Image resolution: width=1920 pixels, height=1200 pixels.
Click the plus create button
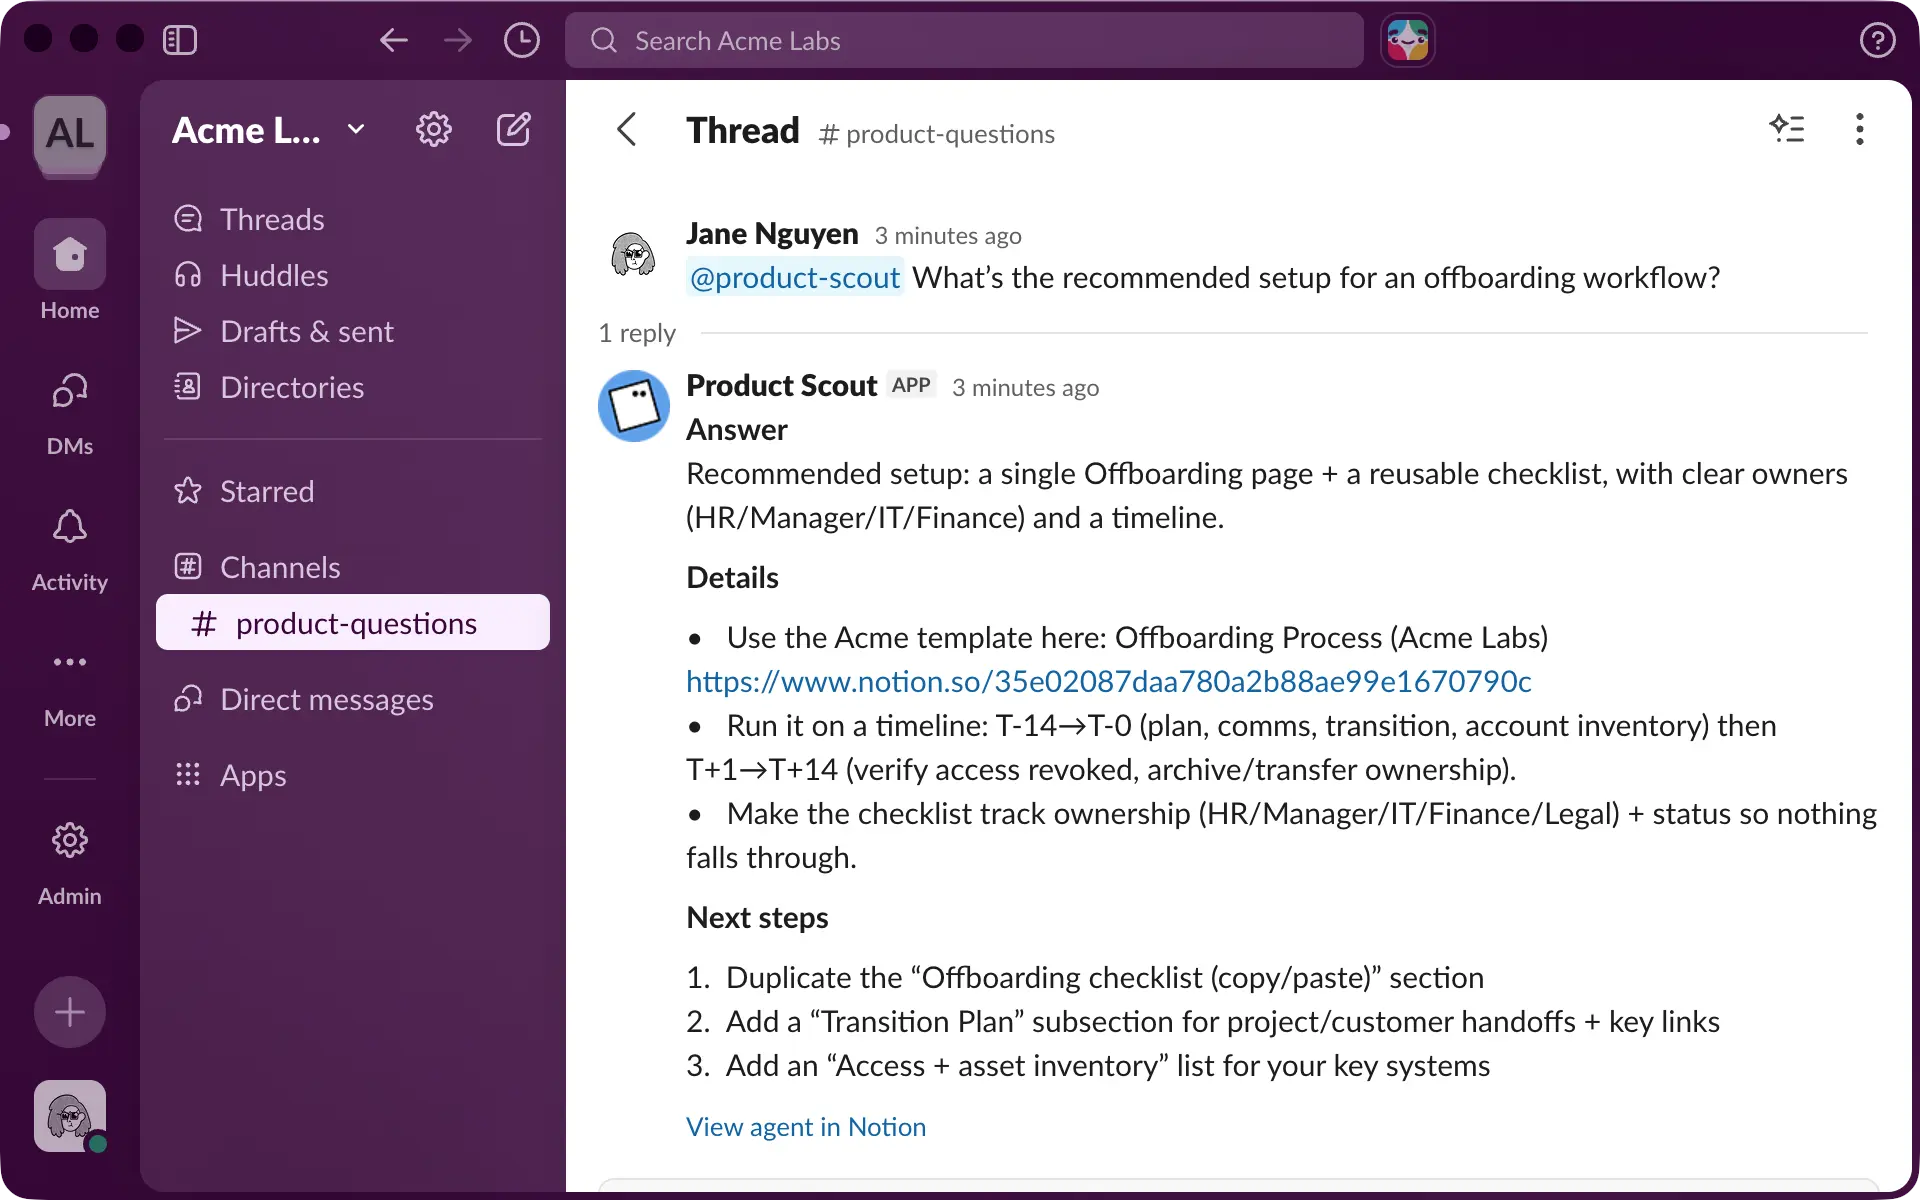(x=70, y=1012)
